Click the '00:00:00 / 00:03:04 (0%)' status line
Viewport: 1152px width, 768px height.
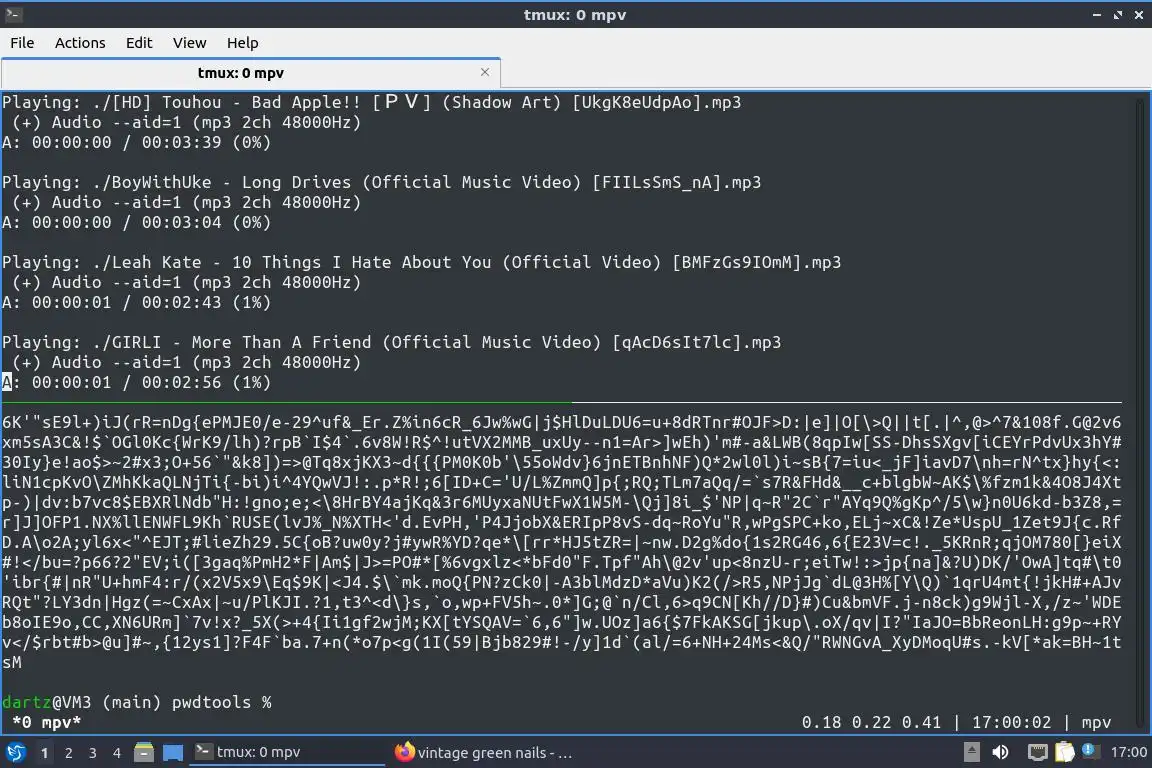(x=151, y=223)
